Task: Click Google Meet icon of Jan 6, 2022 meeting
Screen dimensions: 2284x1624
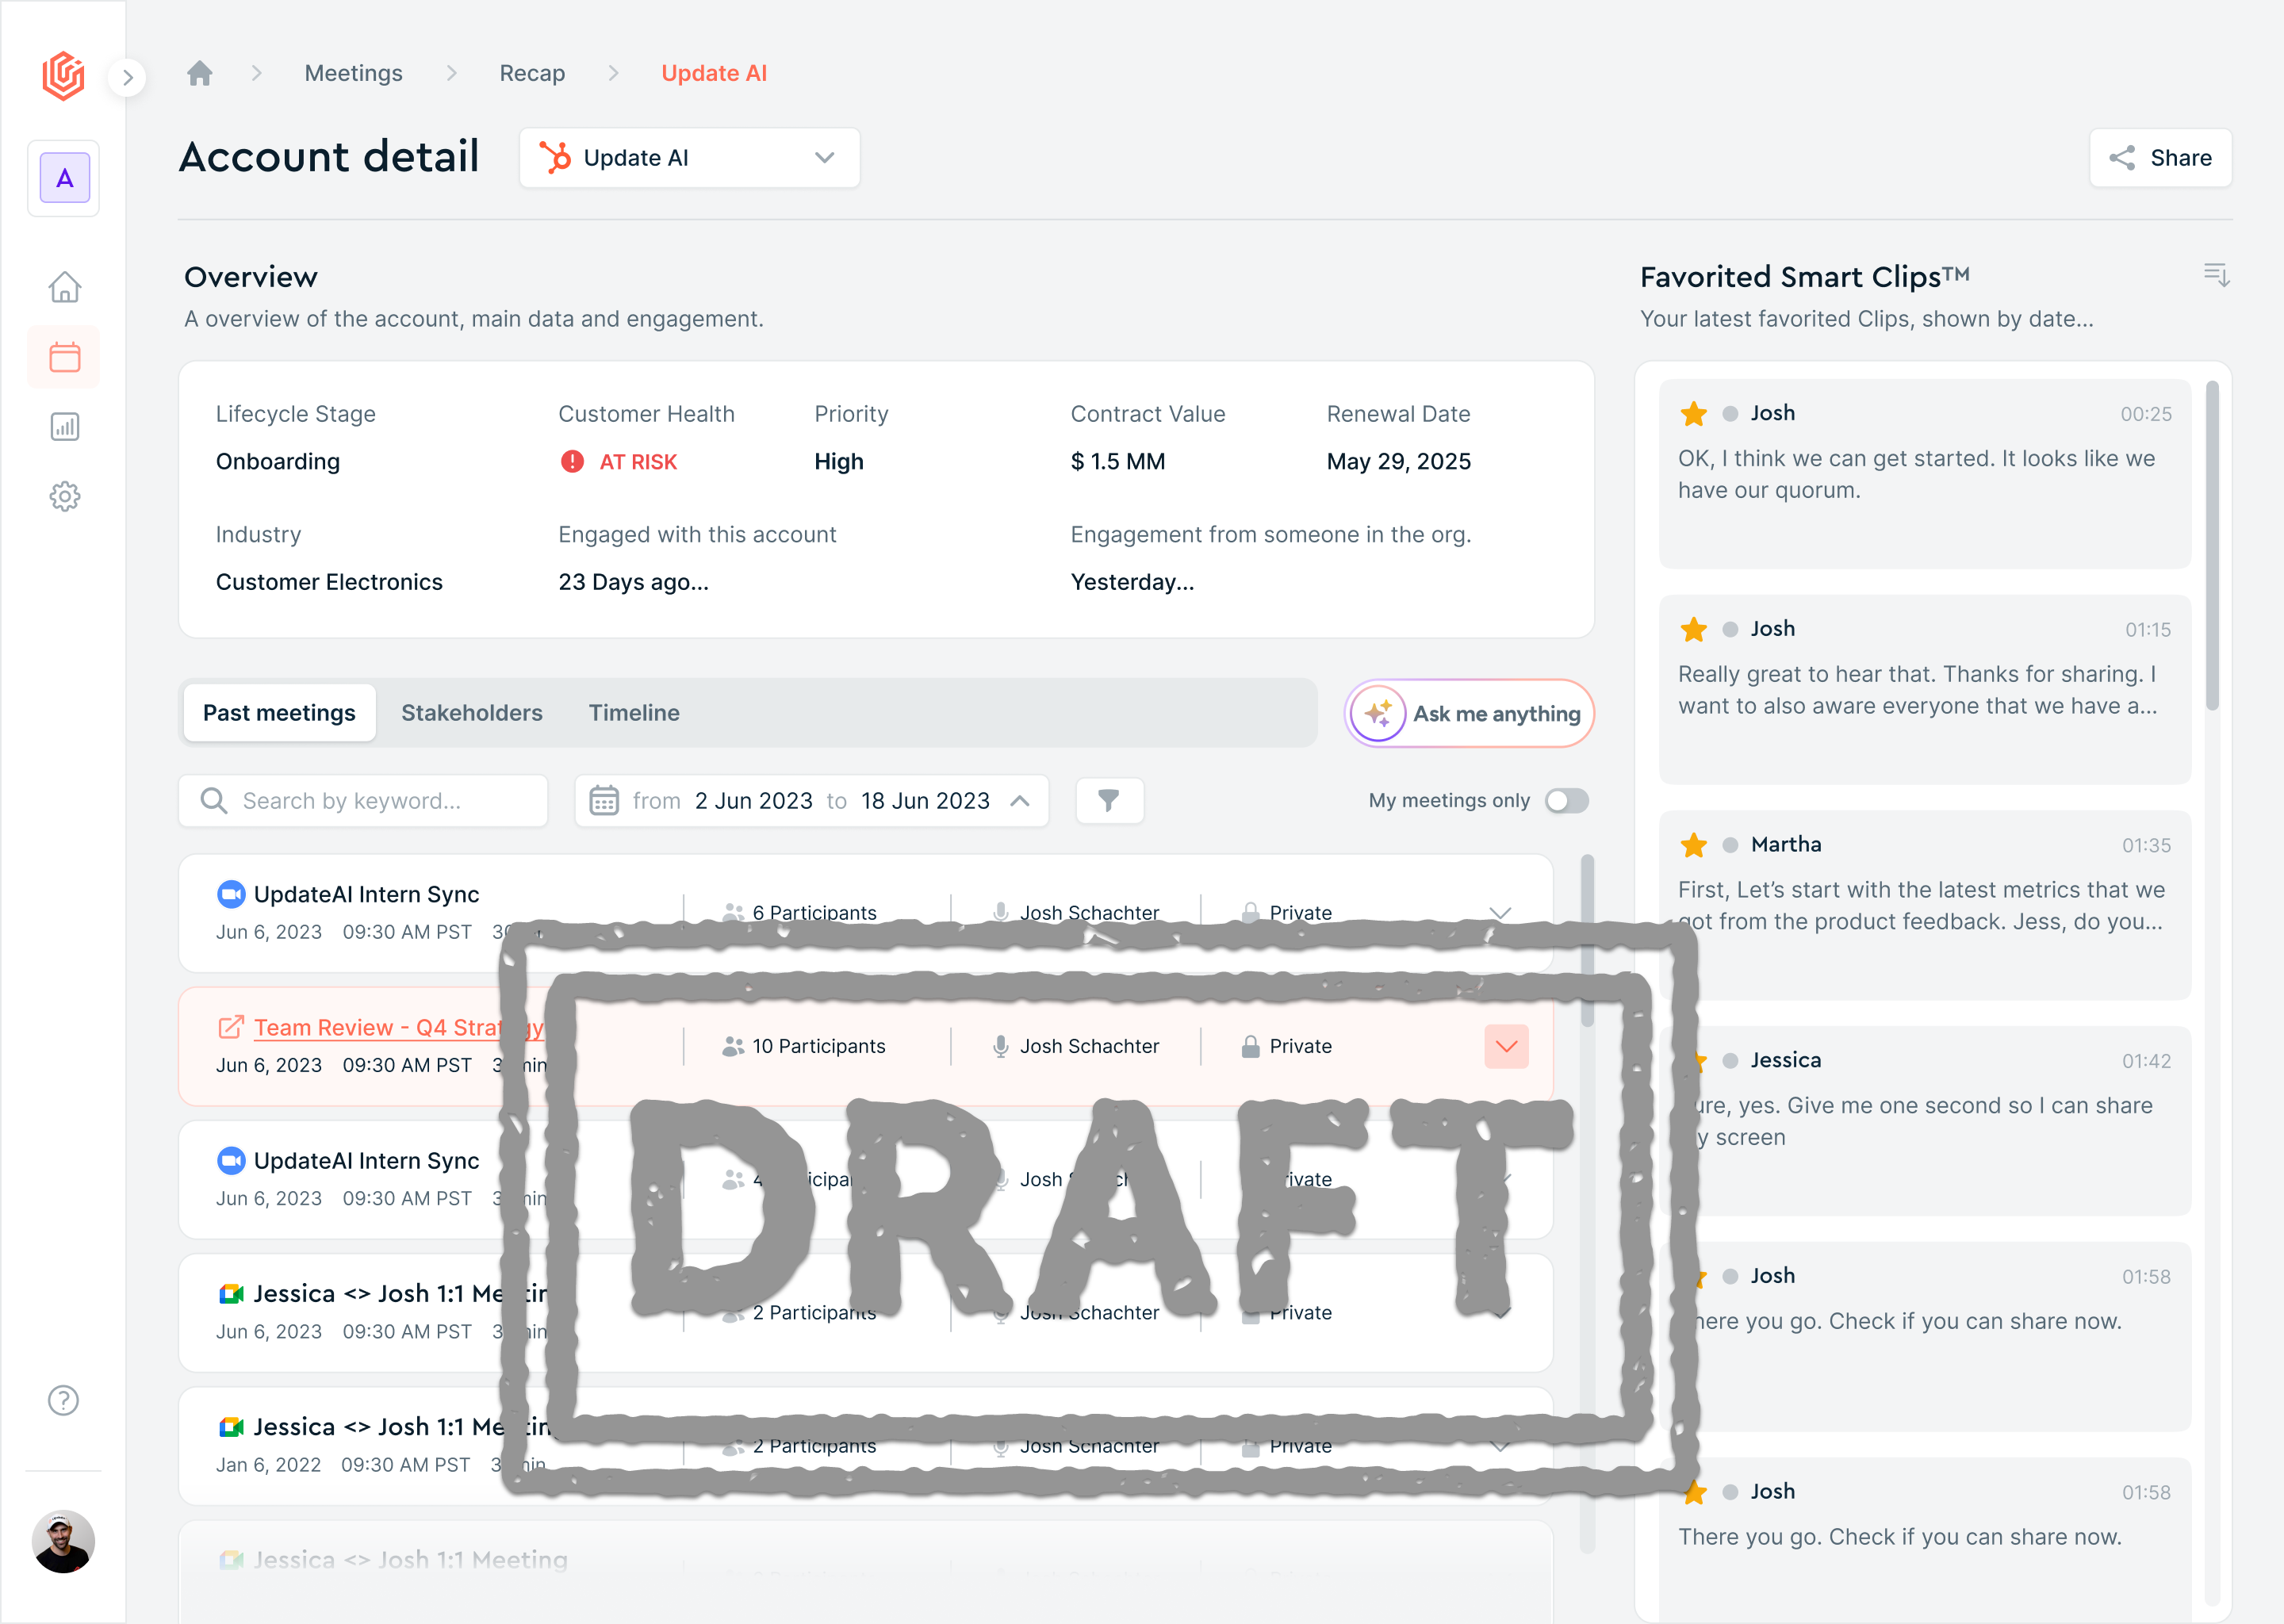Action: pos(231,1426)
